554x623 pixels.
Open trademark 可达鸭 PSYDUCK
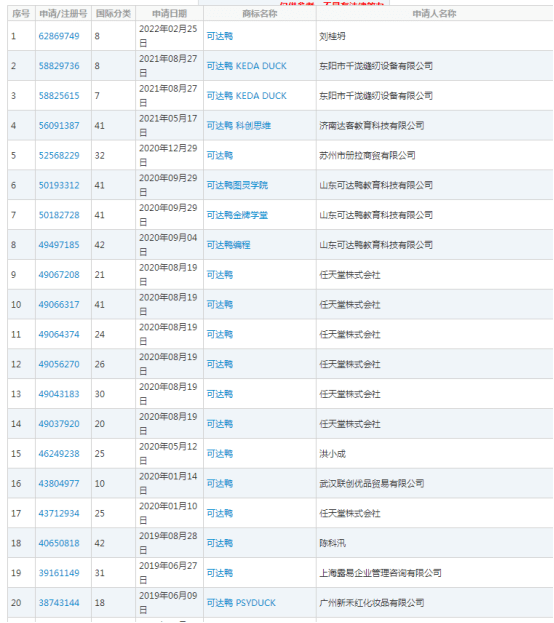click(x=241, y=603)
